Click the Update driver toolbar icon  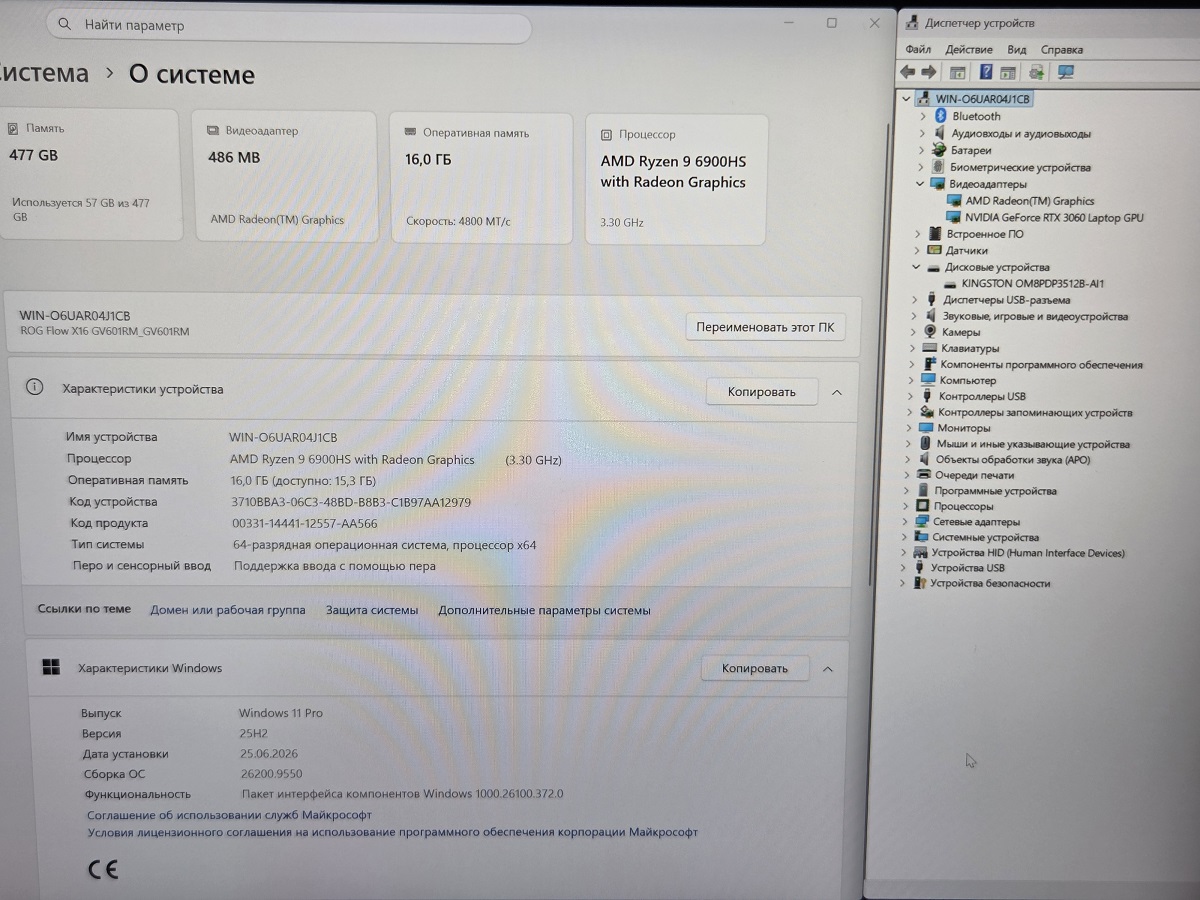click(x=1036, y=72)
